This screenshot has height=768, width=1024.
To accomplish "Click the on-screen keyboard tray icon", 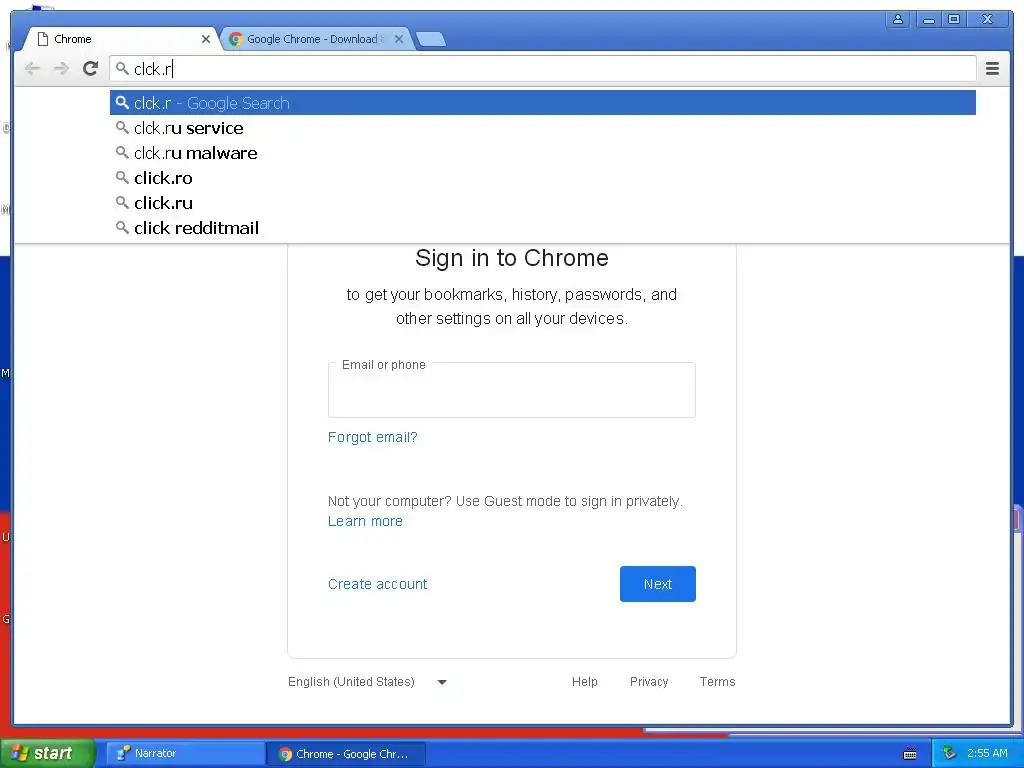I will point(910,754).
